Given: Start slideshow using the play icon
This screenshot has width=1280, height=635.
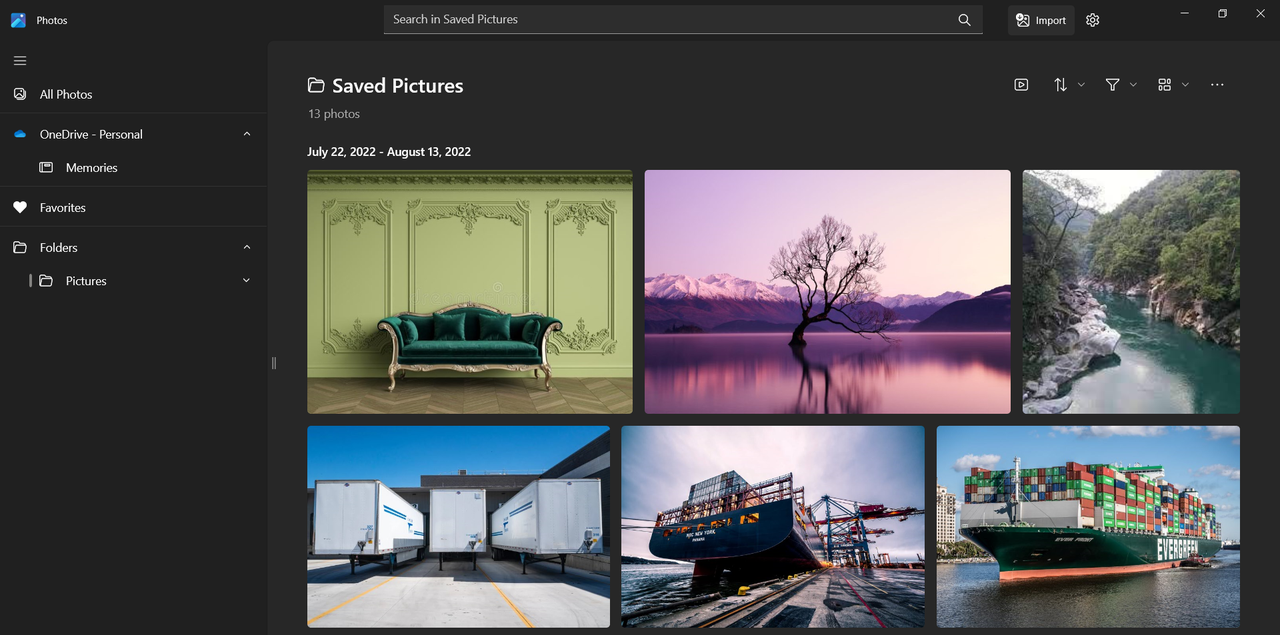Looking at the screenshot, I should 1021,85.
